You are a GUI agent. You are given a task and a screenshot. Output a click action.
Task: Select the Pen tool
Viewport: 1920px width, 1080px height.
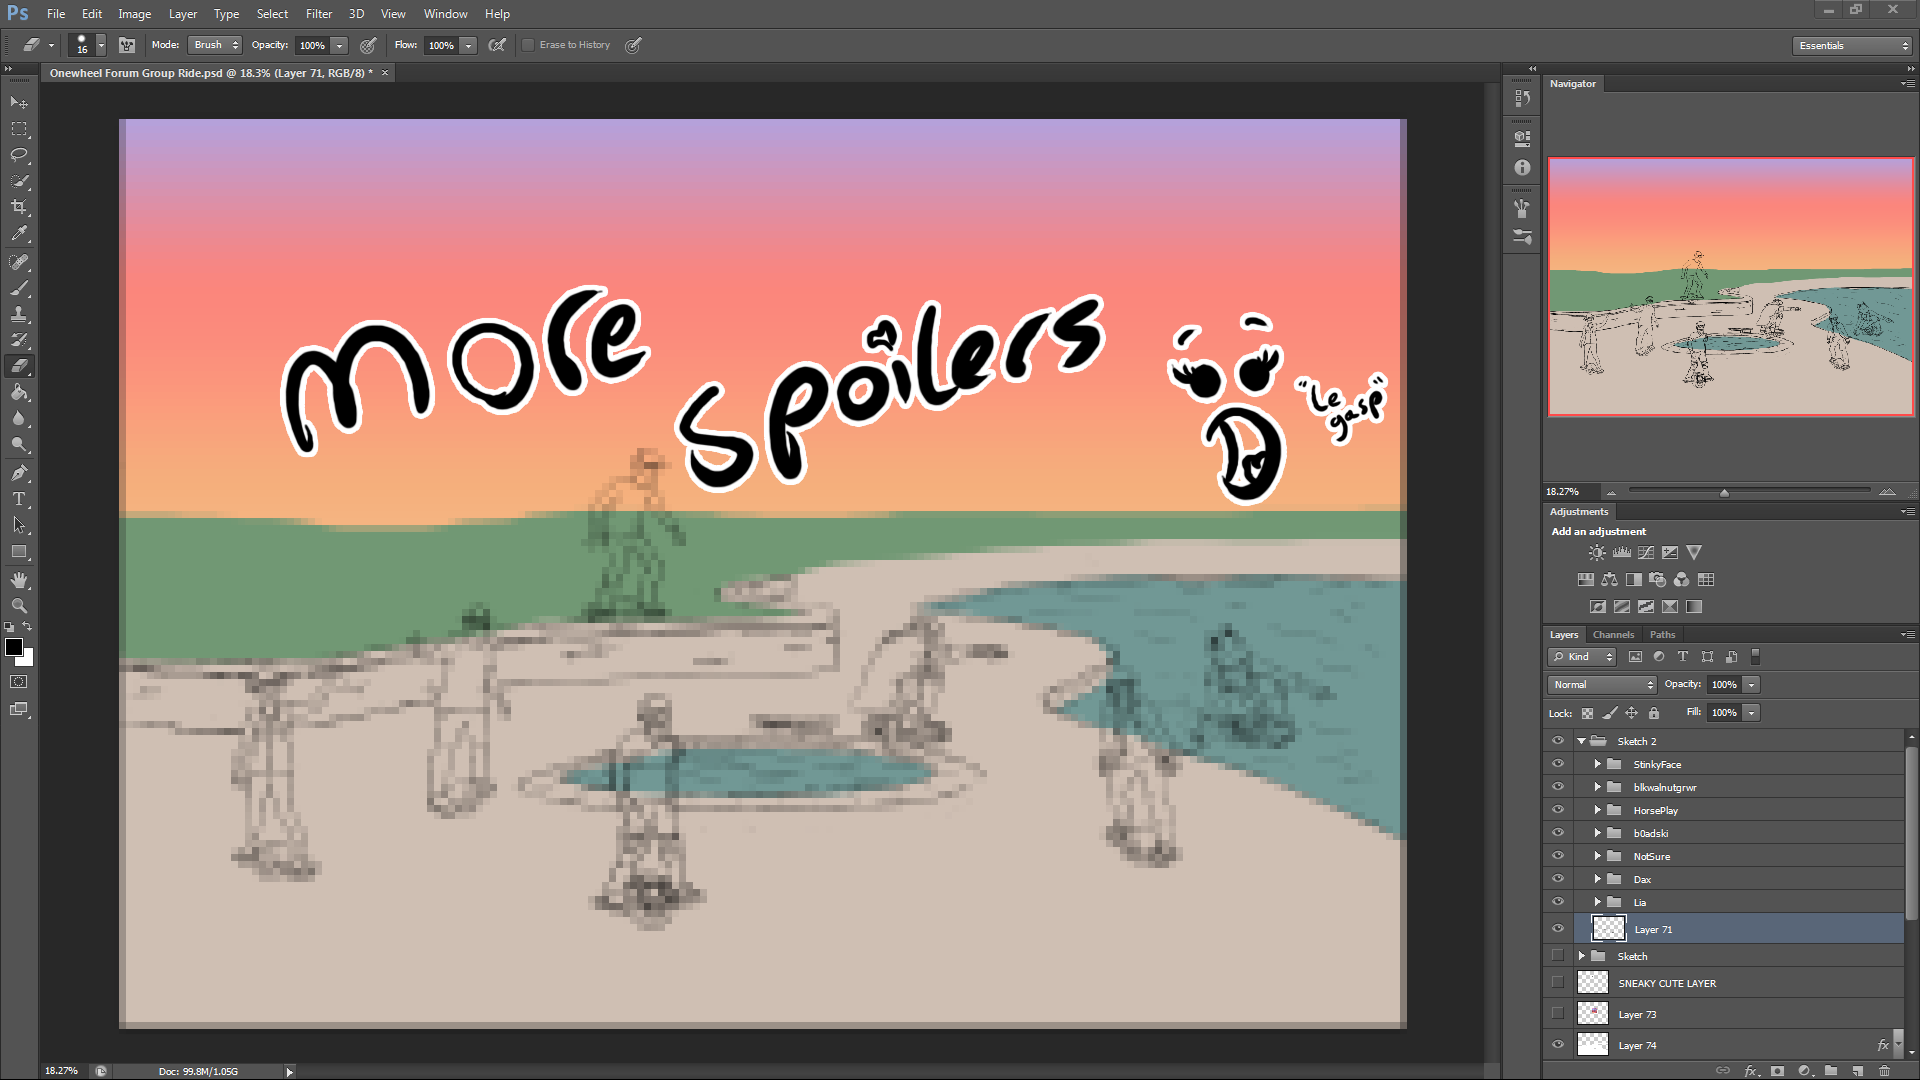pyautogui.click(x=19, y=473)
